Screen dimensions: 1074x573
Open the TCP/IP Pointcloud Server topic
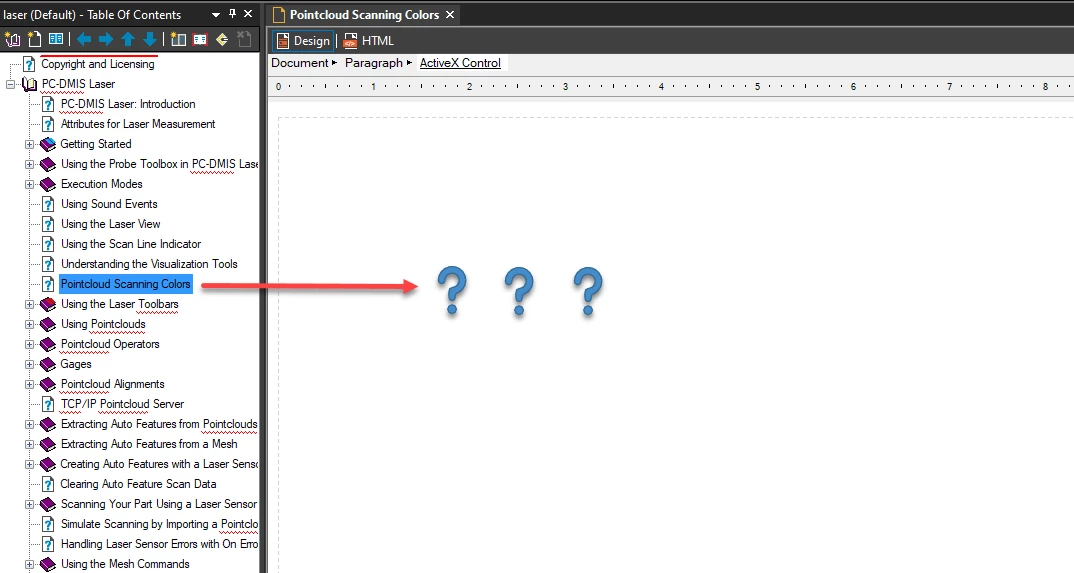coord(122,404)
